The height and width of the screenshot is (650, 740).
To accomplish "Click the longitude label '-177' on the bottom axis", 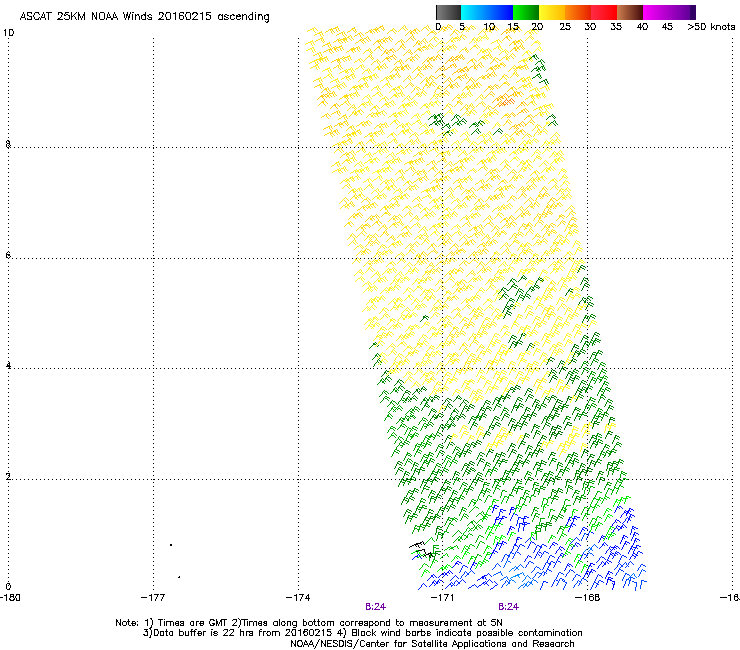I will [153, 598].
